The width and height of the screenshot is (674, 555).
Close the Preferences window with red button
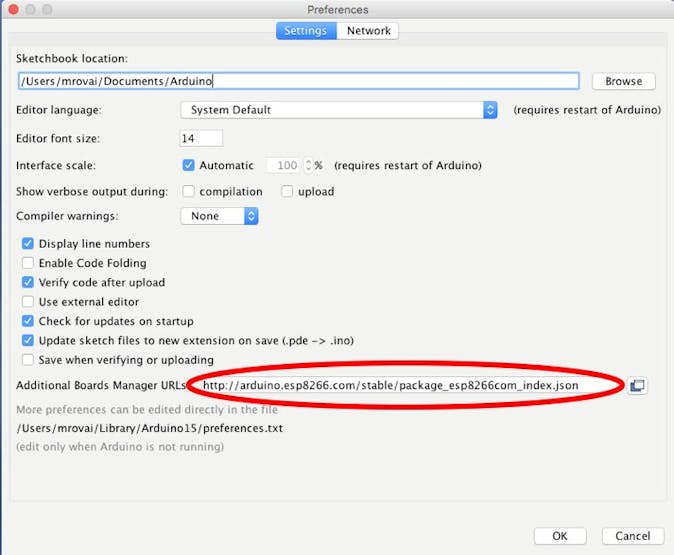[x=13, y=9]
